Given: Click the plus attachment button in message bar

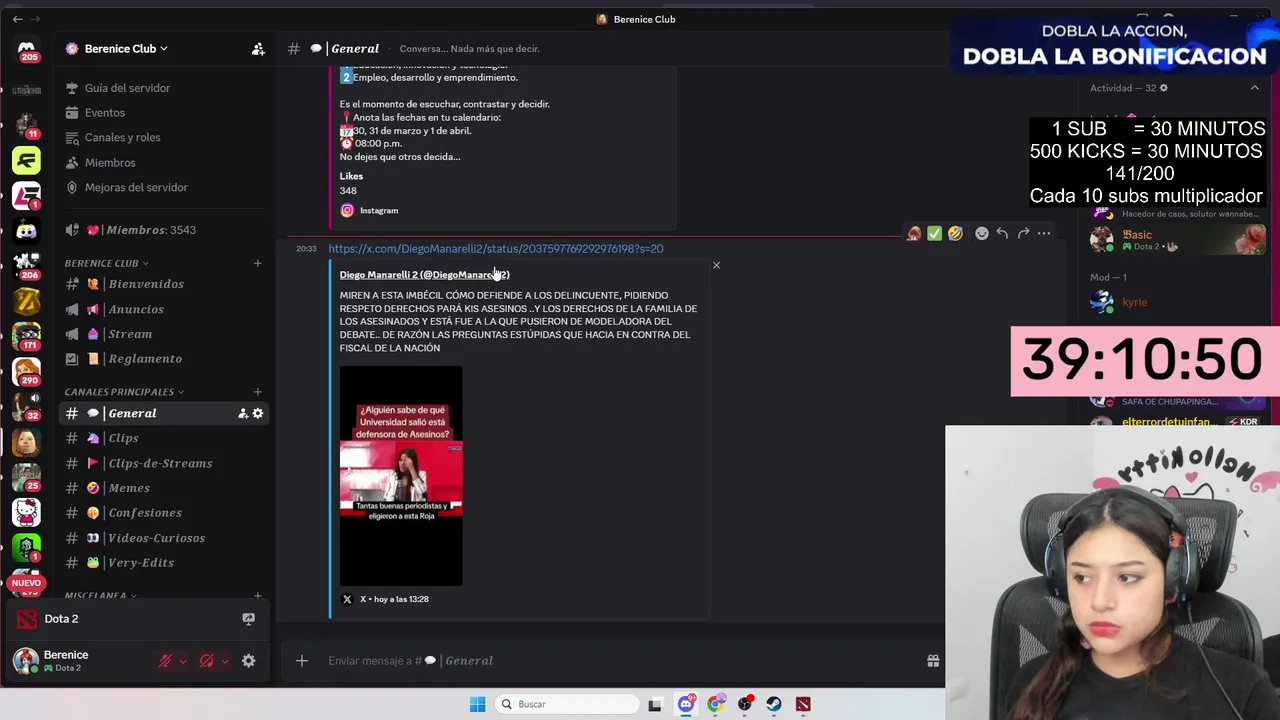Looking at the screenshot, I should click(x=302, y=660).
